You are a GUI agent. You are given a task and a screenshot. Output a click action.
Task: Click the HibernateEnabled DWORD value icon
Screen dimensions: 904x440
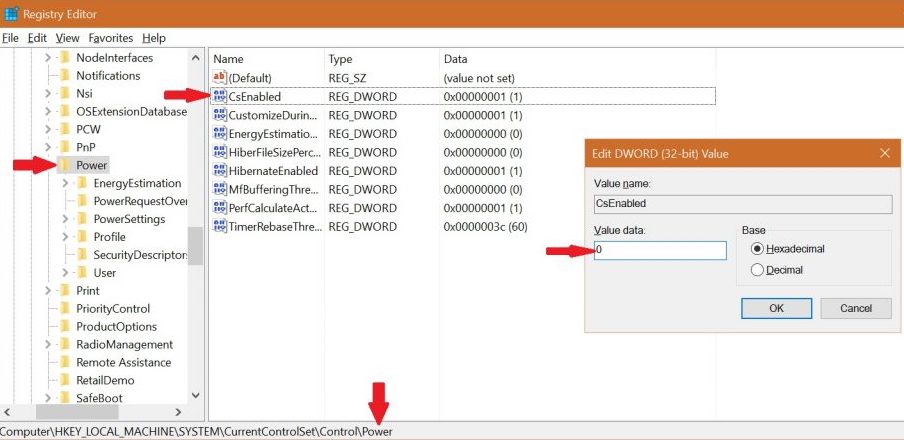point(220,170)
